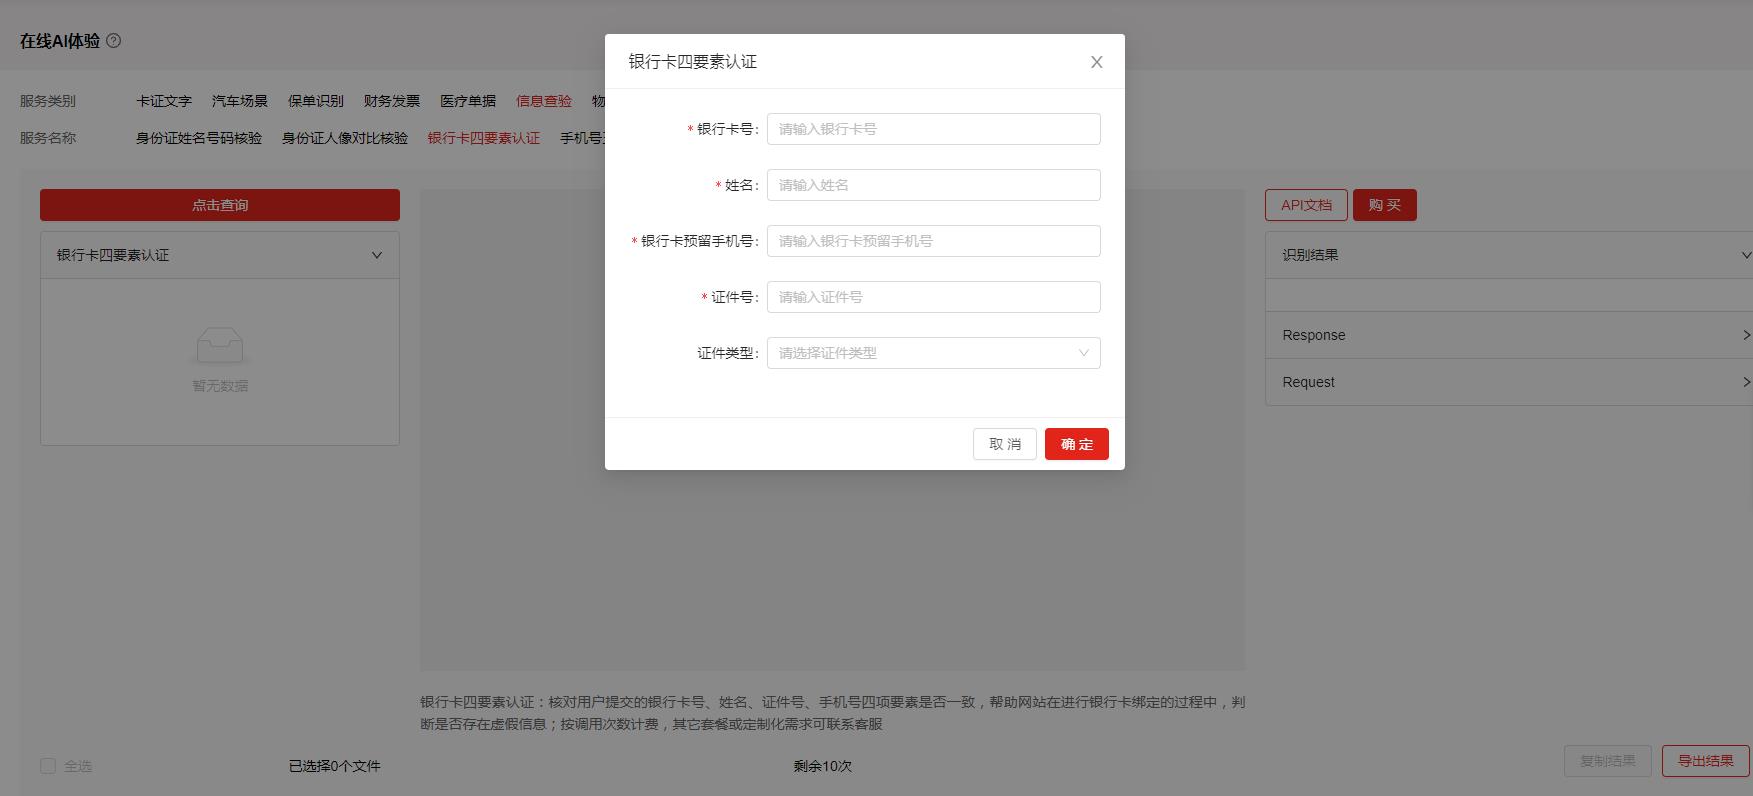Screen dimensions: 1753x796
Task: Click the 剩余10次 remaining count text
Action: 823,766
